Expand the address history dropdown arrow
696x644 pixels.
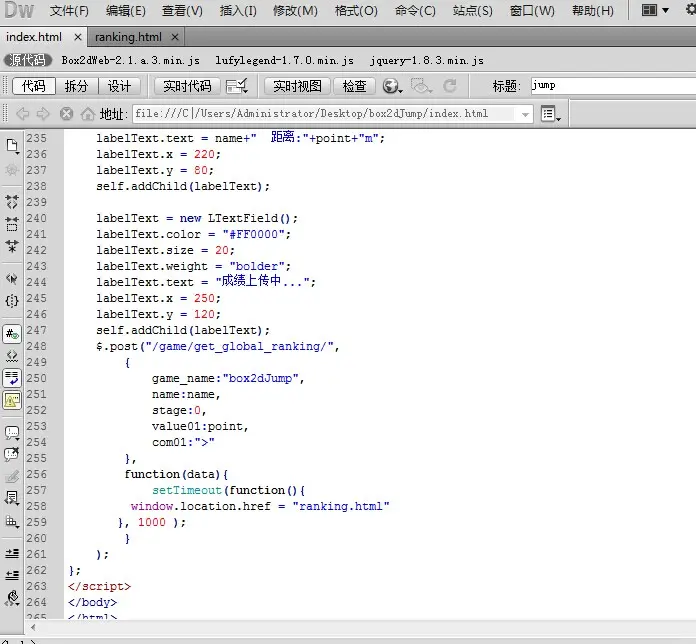(526, 115)
